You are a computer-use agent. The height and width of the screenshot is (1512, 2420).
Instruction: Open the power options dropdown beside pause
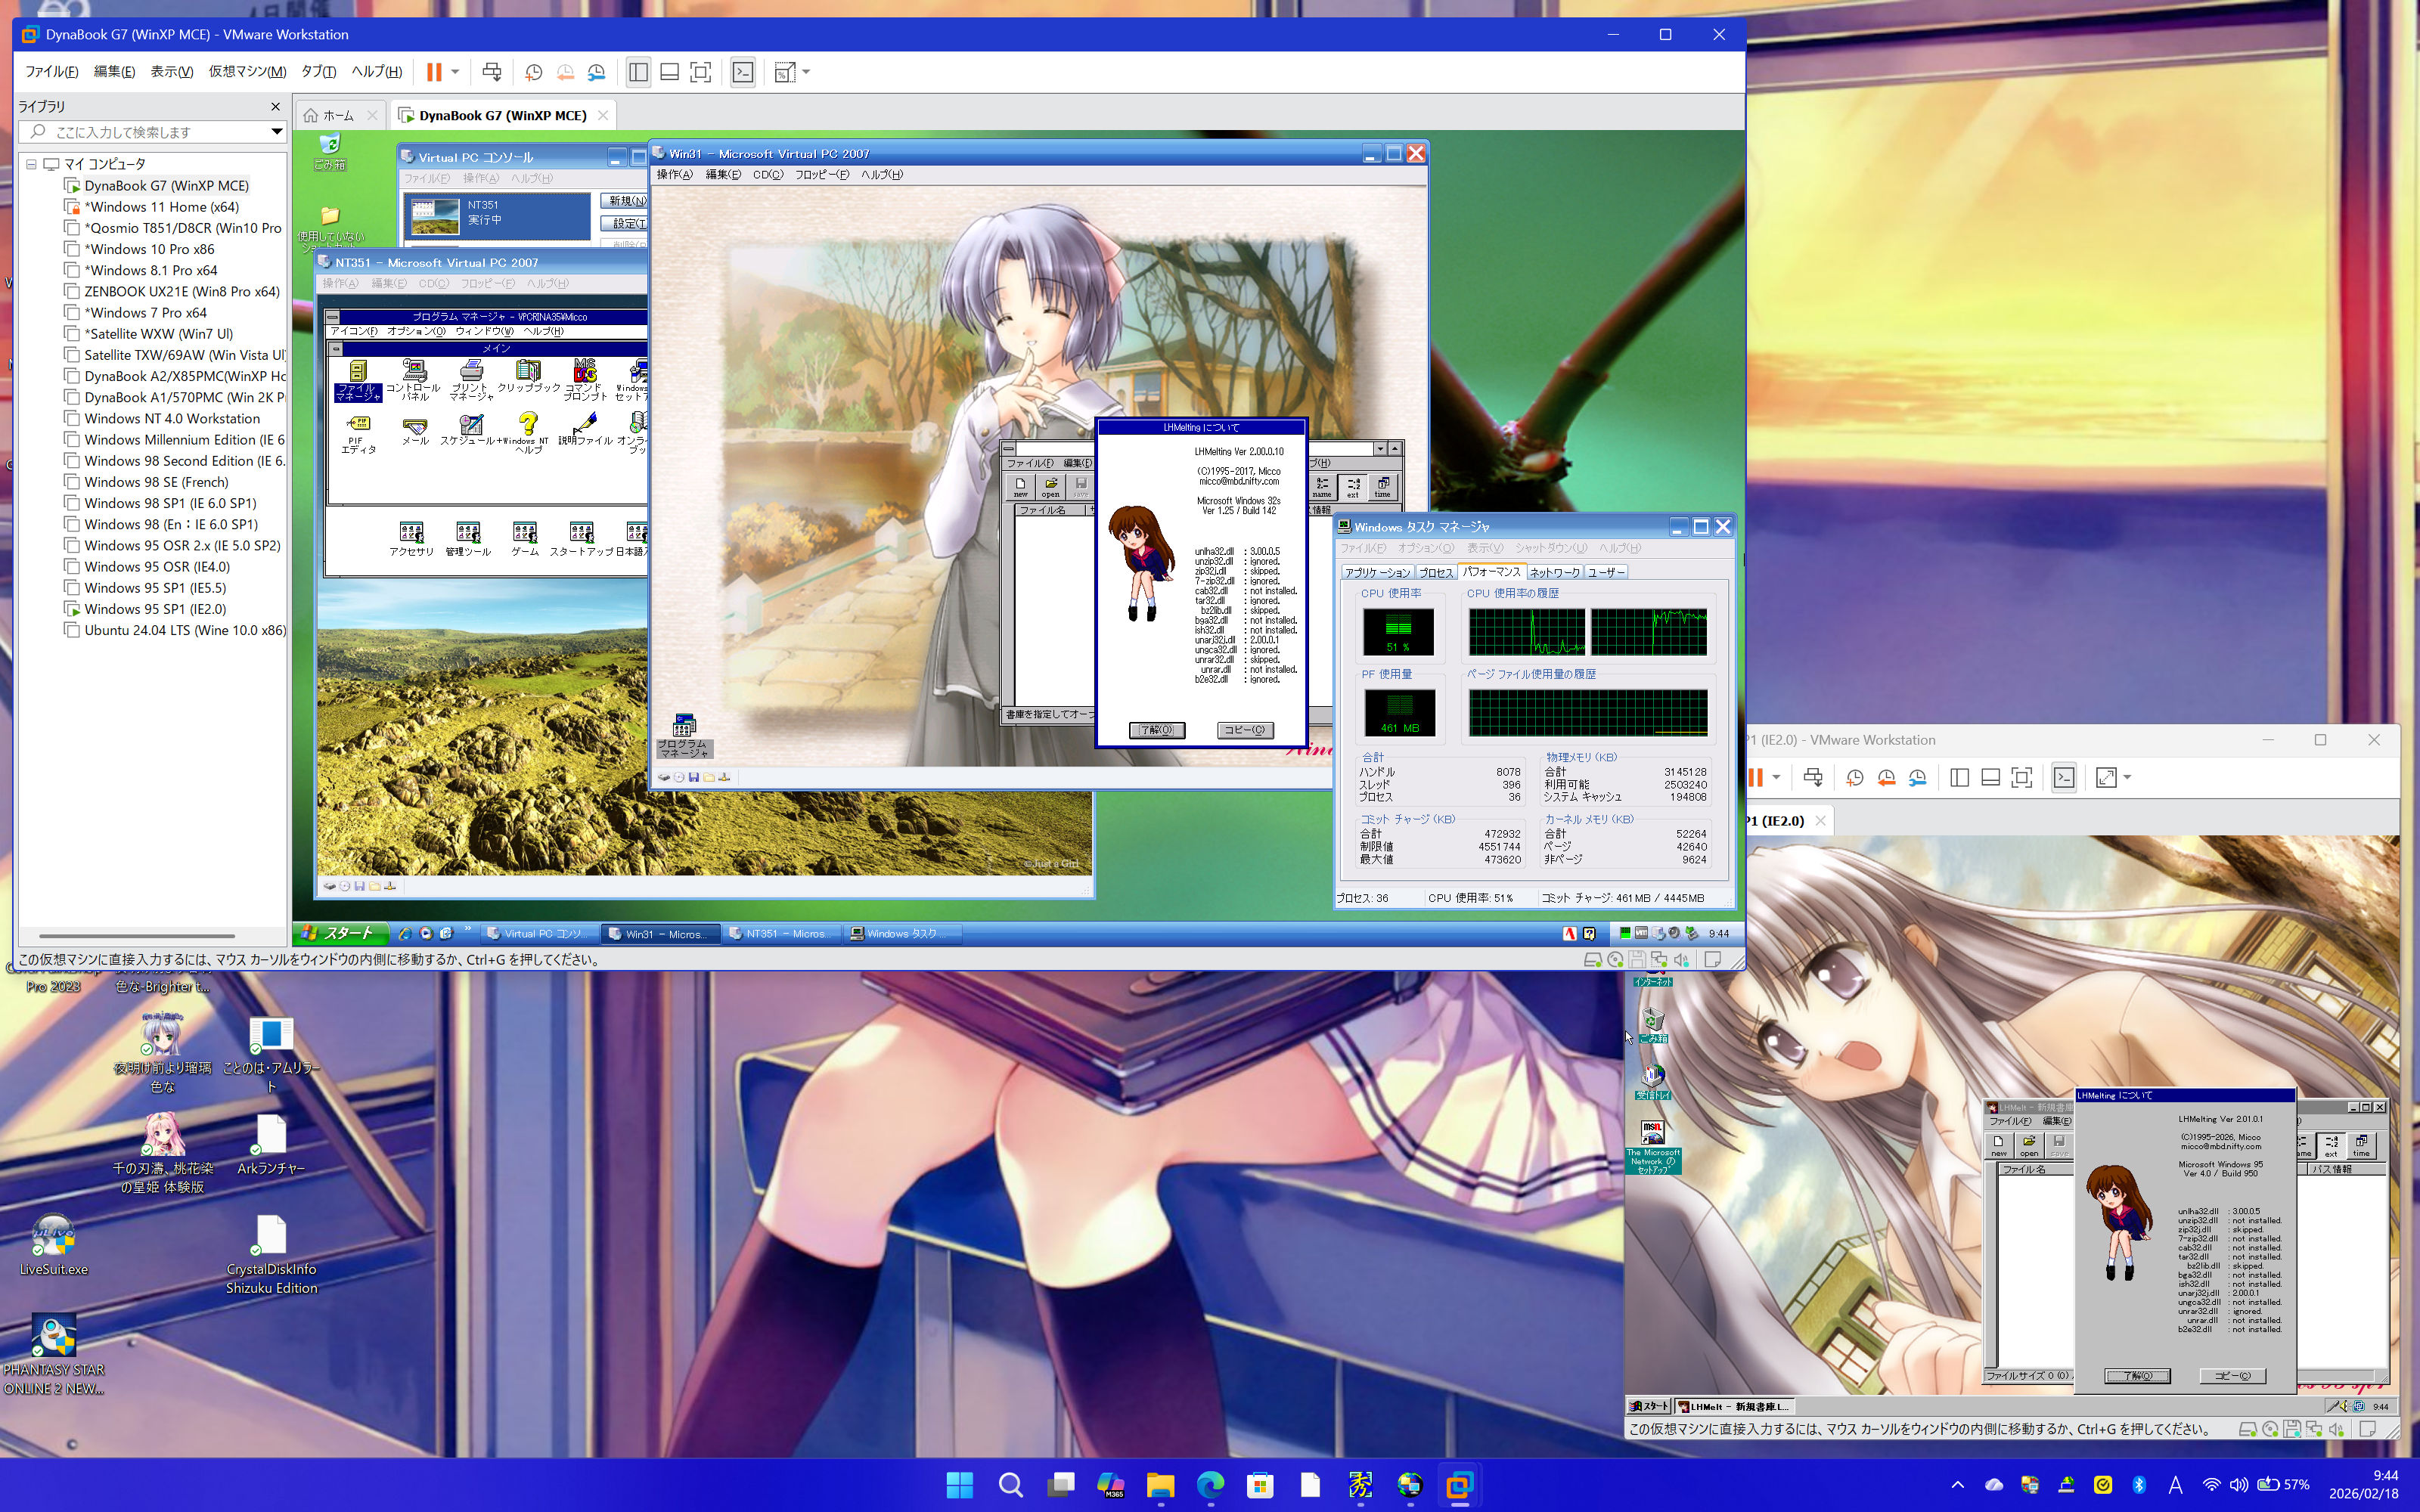coord(455,72)
